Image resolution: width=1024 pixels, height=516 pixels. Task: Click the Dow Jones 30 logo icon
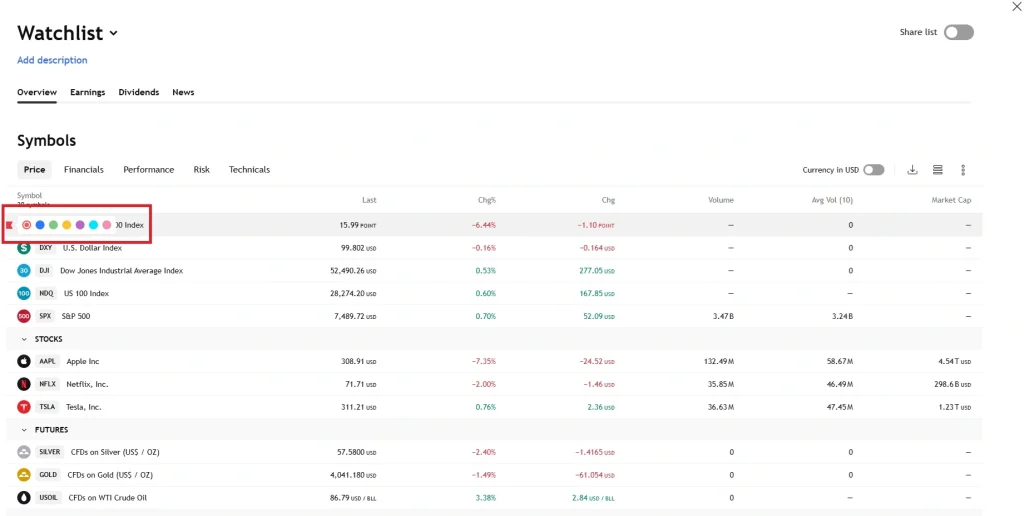(24, 270)
